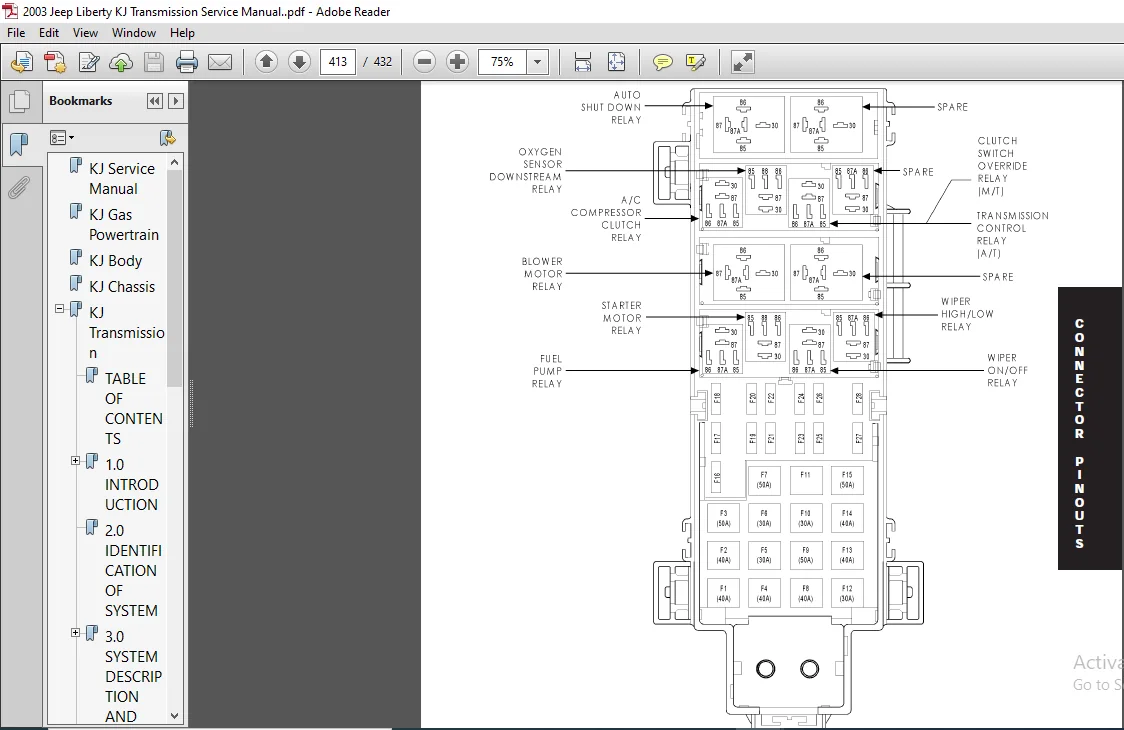
Task: Click the TRANSMISSION CONTROL RELAY label
Action: 1012,234
